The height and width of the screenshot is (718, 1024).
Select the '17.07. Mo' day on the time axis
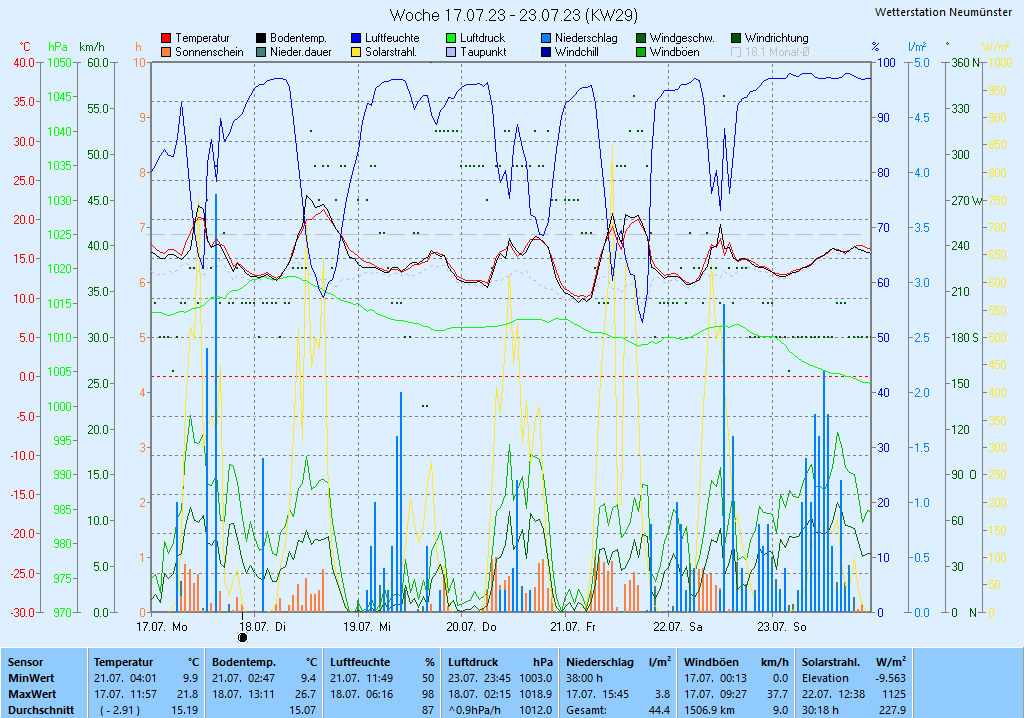click(162, 627)
